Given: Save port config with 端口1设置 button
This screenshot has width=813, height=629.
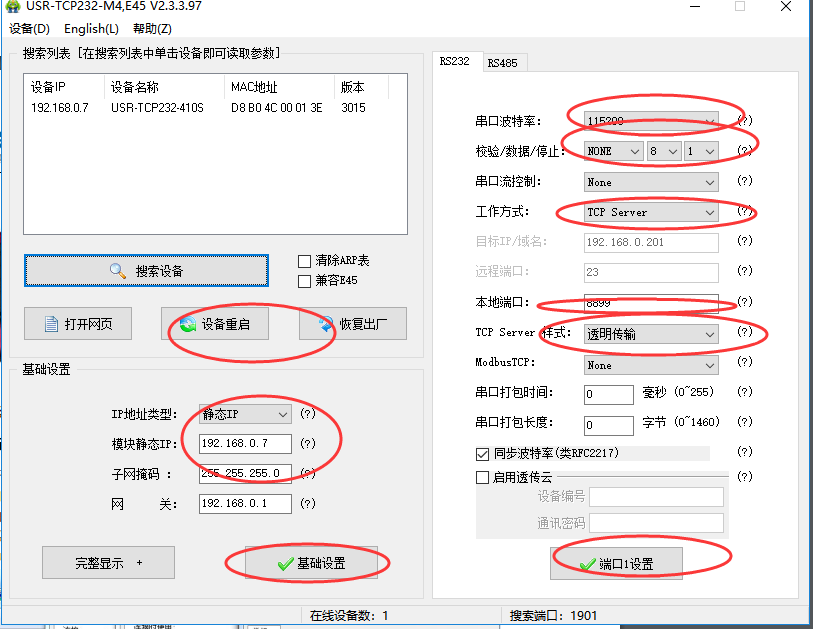Looking at the screenshot, I should point(616,564).
